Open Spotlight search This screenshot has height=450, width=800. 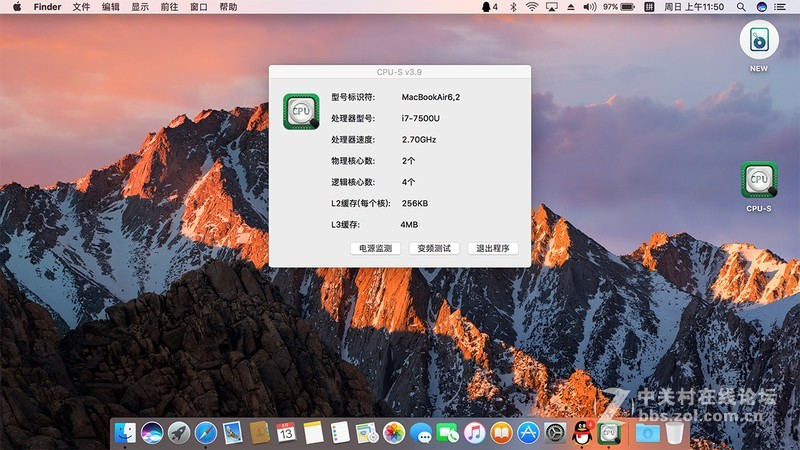click(741, 7)
